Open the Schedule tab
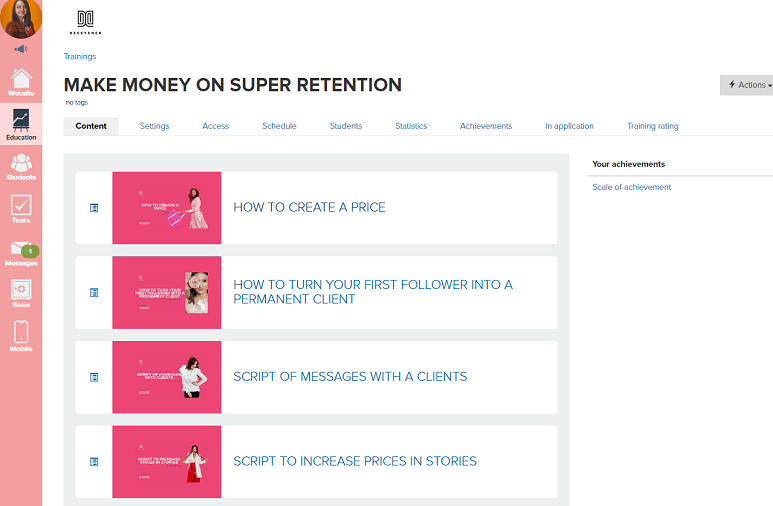 pyautogui.click(x=279, y=126)
